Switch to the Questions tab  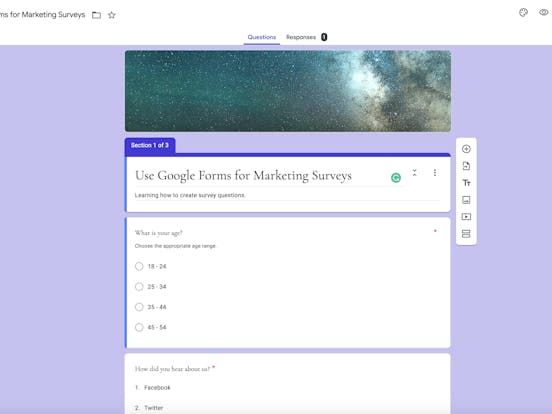click(x=262, y=37)
